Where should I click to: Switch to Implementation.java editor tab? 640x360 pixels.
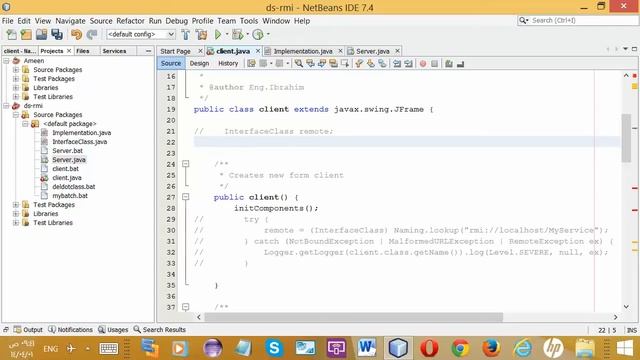pyautogui.click(x=303, y=51)
